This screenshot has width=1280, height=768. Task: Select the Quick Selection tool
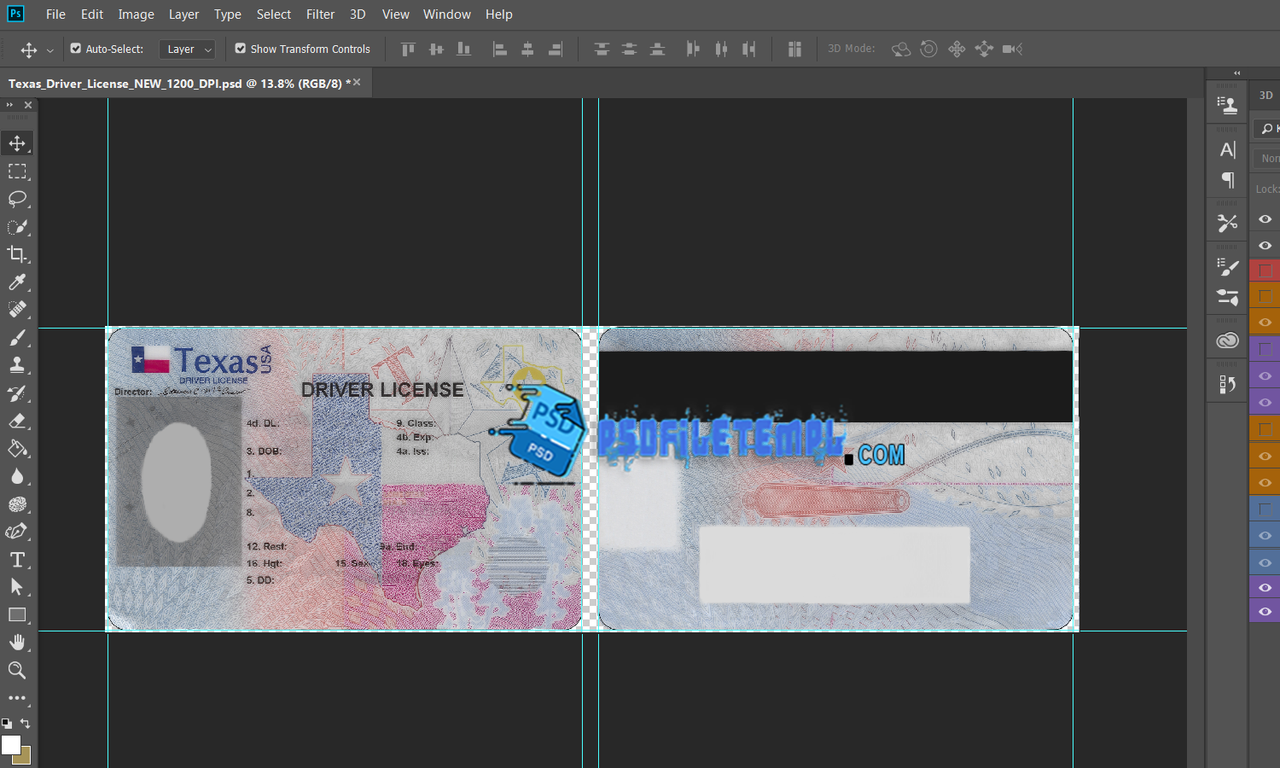pyautogui.click(x=17, y=227)
